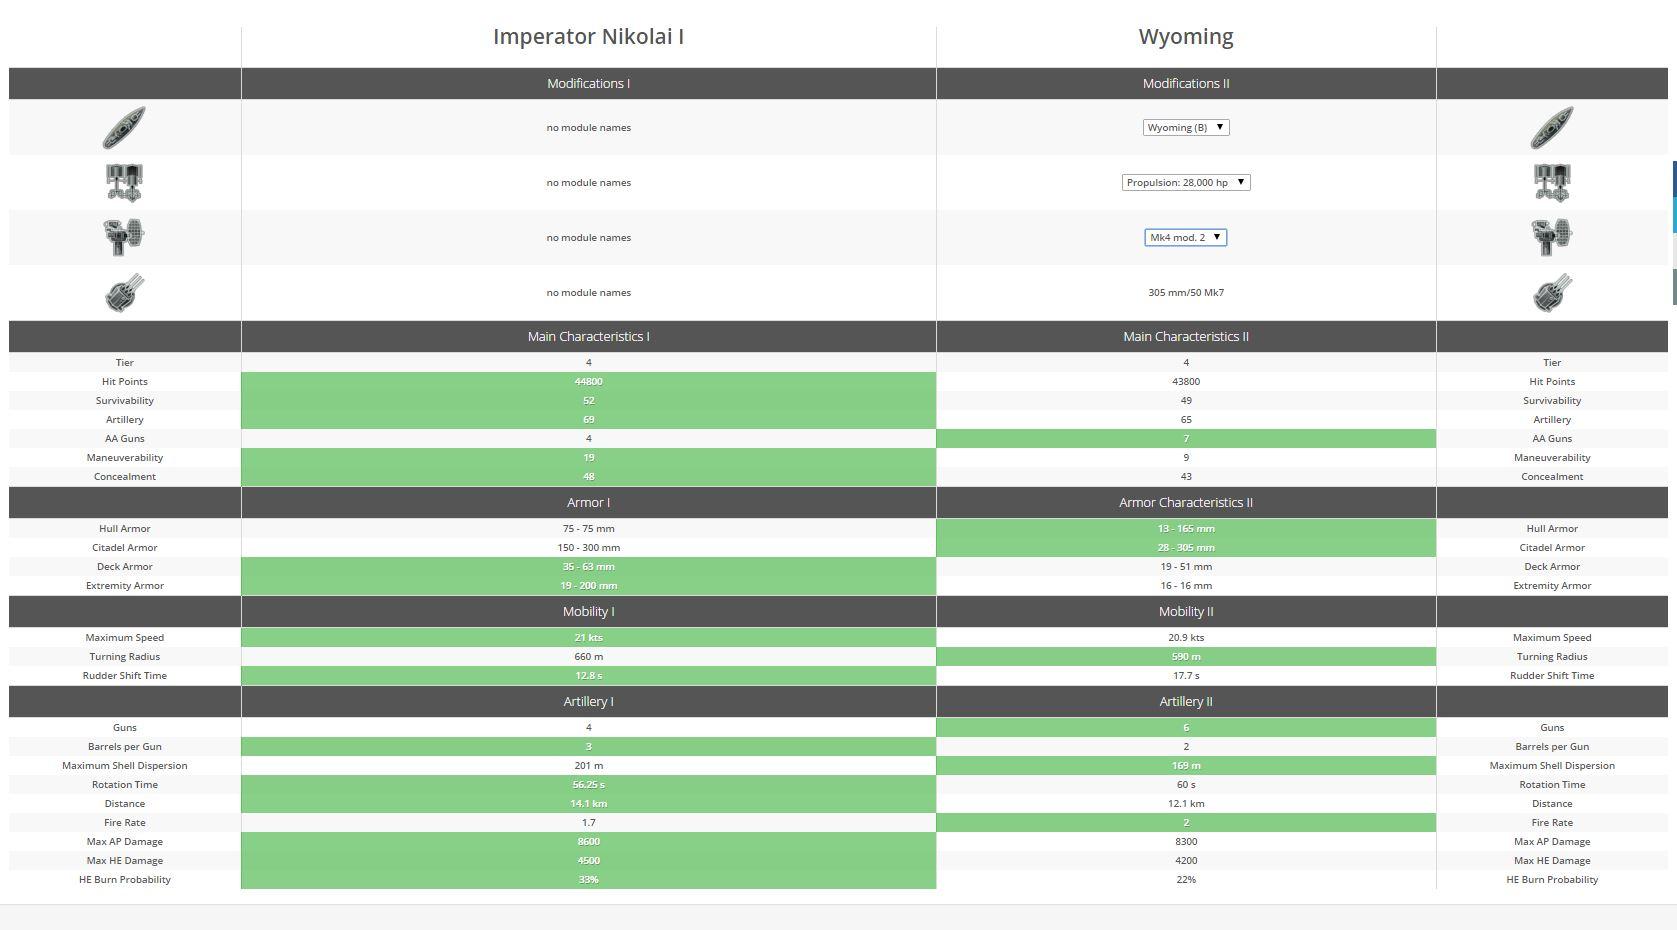Click the 4500 max HE damage cell

tap(588, 860)
